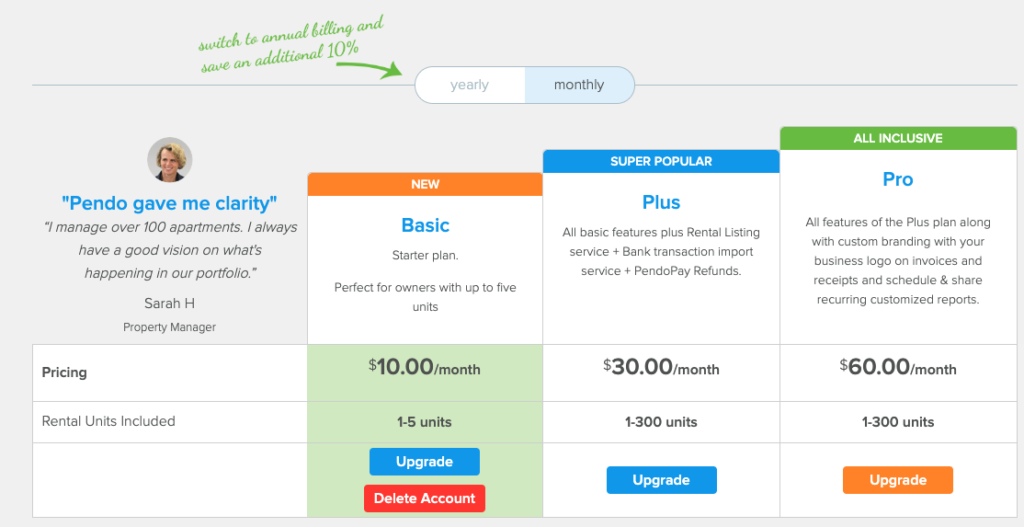Click the Rental Units Included row label
The width and height of the screenshot is (1024, 527).
tap(108, 421)
